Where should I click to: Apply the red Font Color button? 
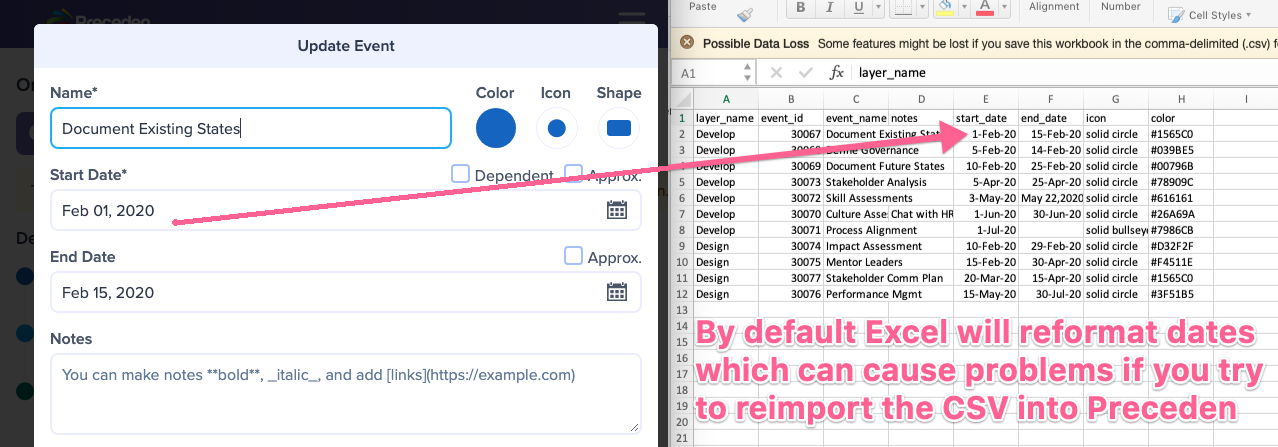(x=985, y=7)
